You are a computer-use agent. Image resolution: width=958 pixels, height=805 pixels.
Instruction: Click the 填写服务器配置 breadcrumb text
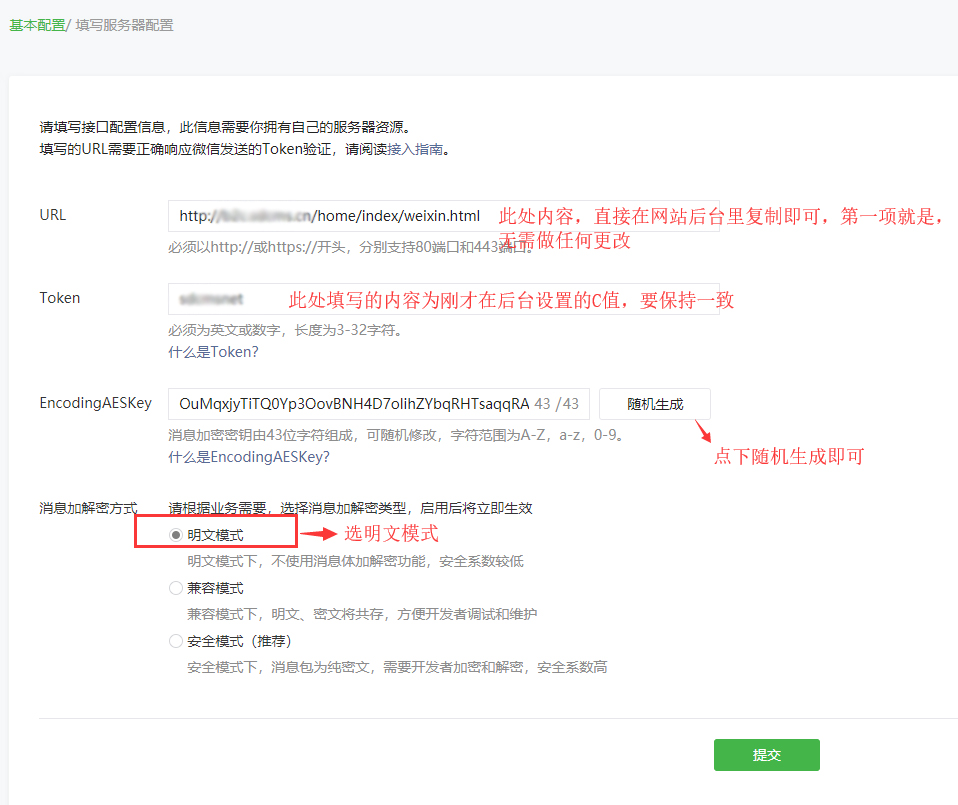tap(124, 25)
